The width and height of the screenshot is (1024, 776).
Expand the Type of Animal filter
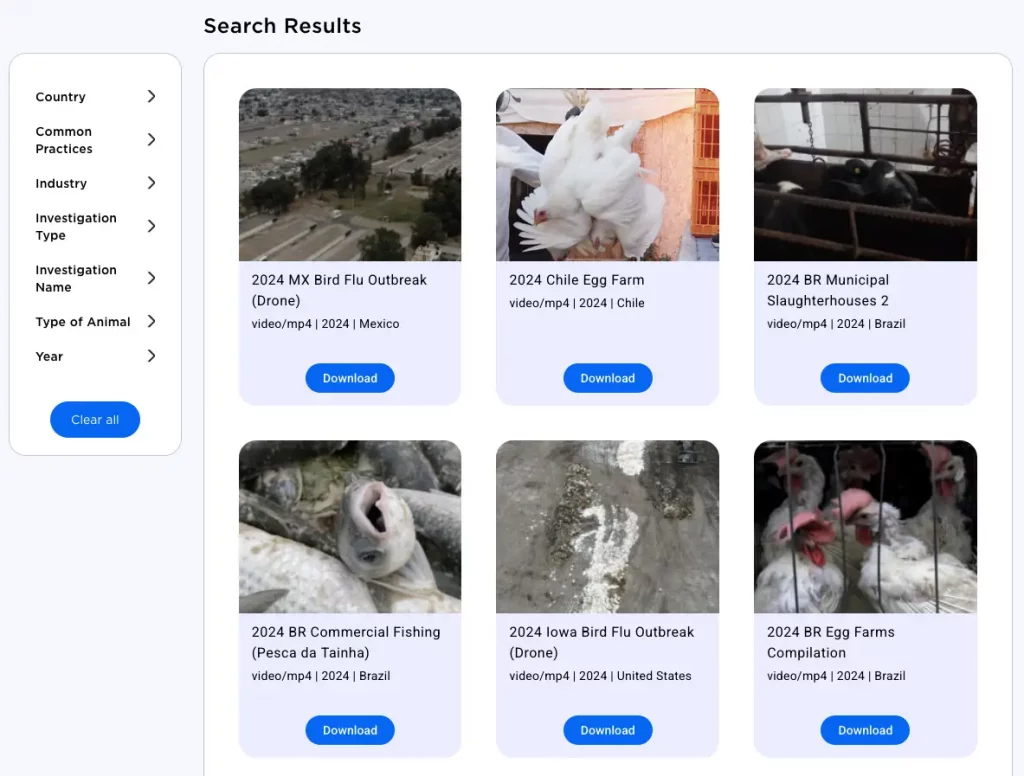pos(151,322)
